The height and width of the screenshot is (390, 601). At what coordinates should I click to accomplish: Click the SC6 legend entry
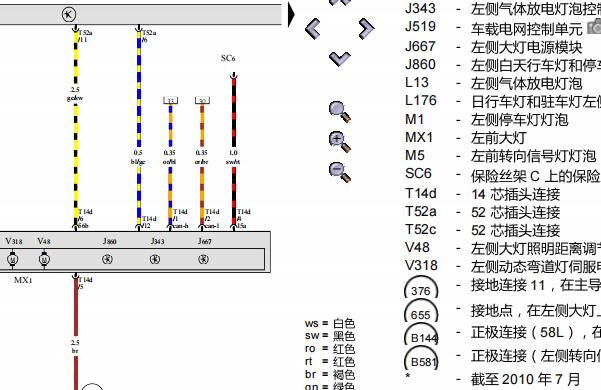tap(503, 174)
